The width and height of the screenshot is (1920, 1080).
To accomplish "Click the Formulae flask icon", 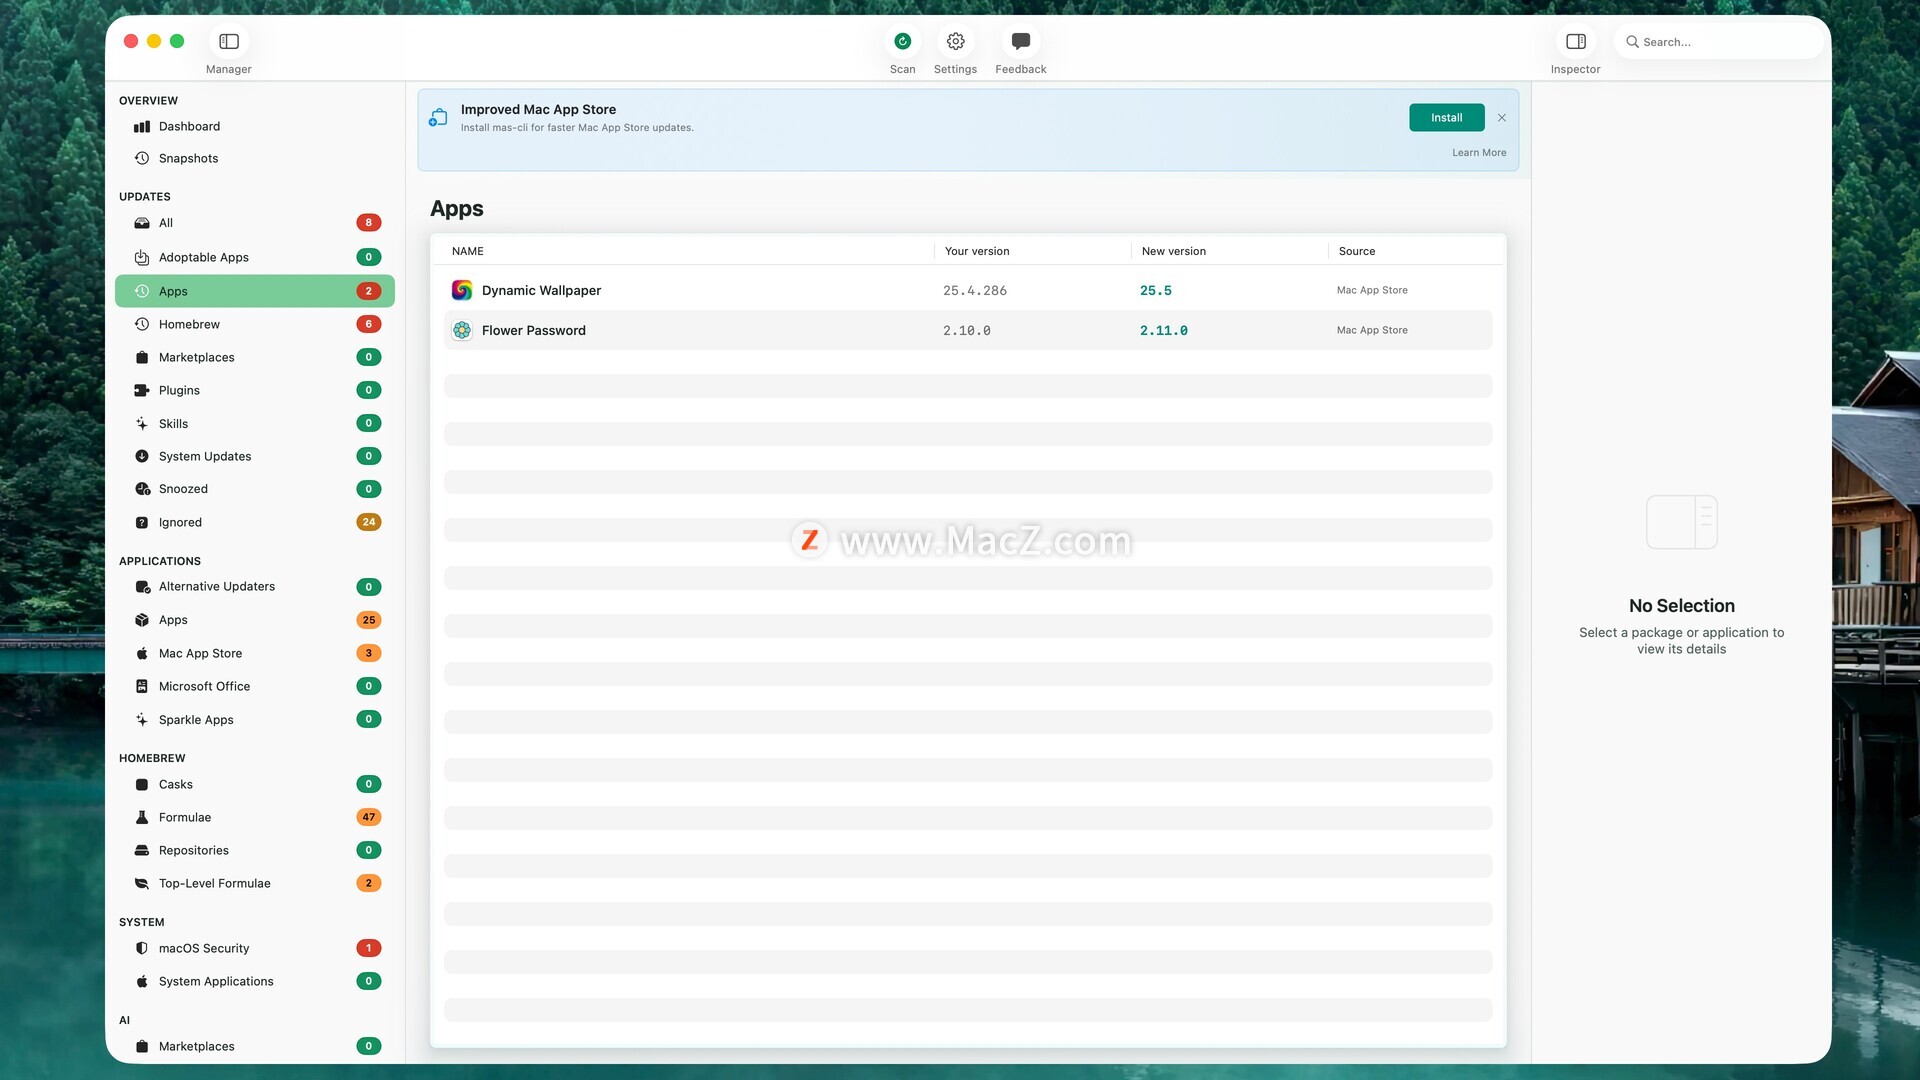I will click(142, 817).
